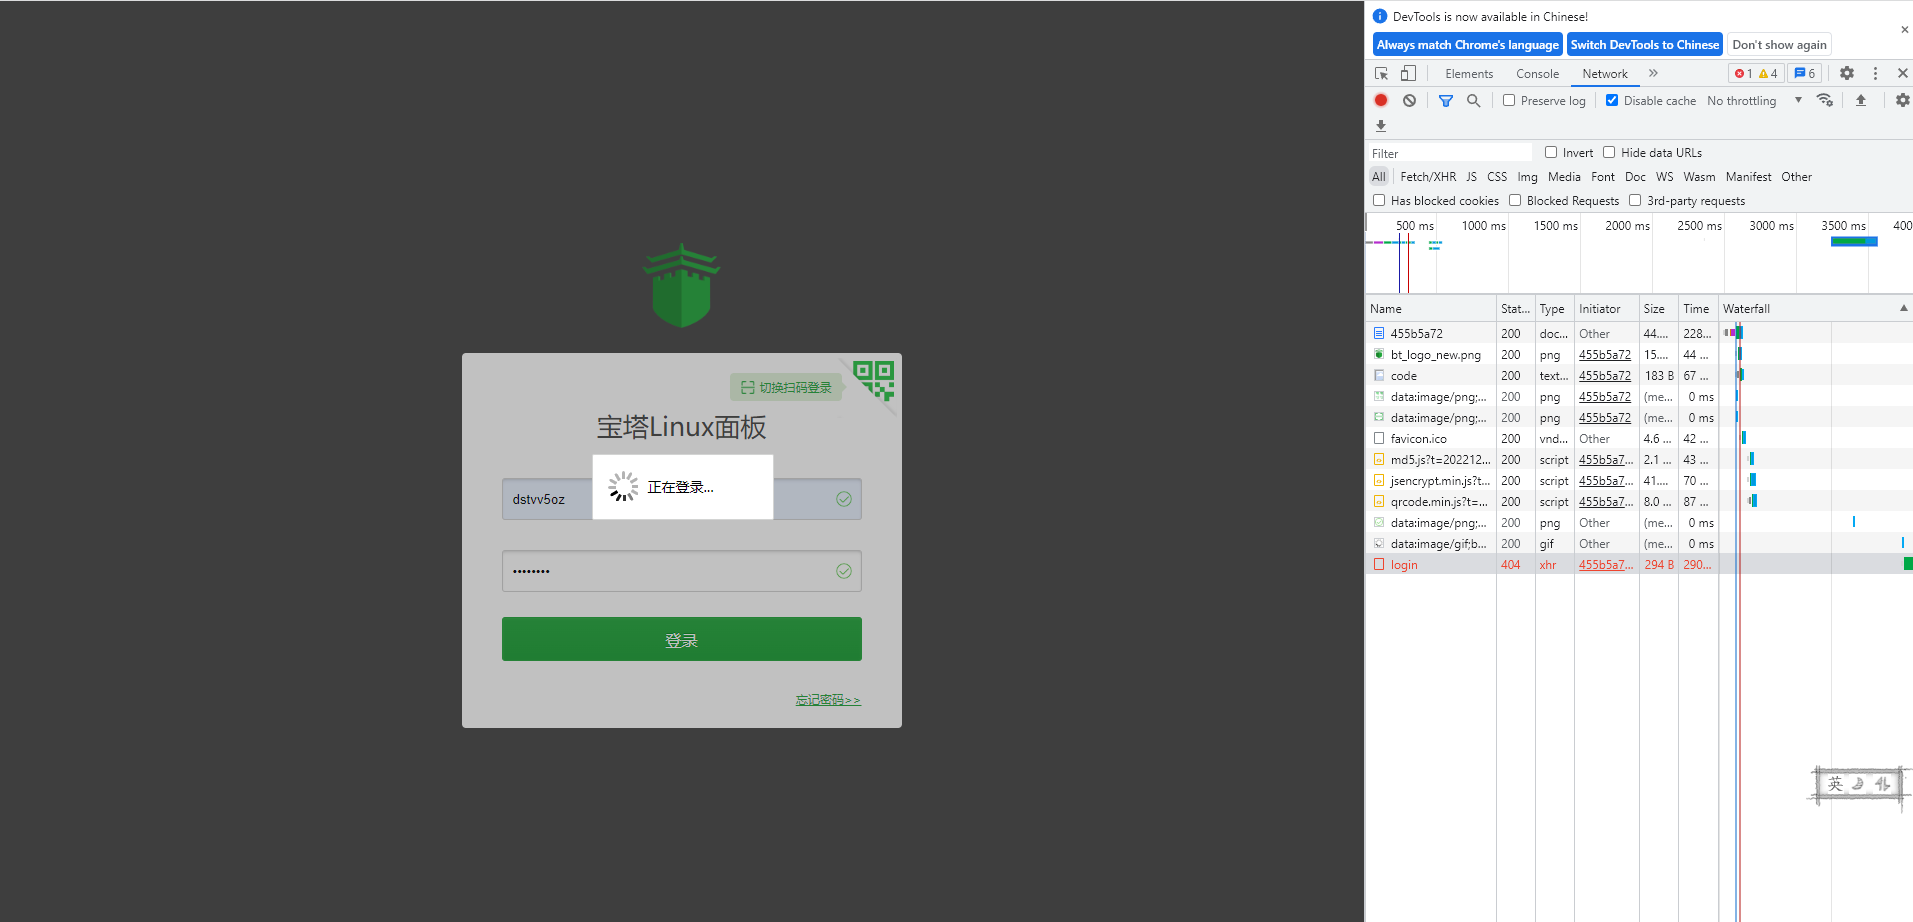The height and width of the screenshot is (922, 1913).
Task: Activate the inspect element picker icon
Action: point(1381,74)
